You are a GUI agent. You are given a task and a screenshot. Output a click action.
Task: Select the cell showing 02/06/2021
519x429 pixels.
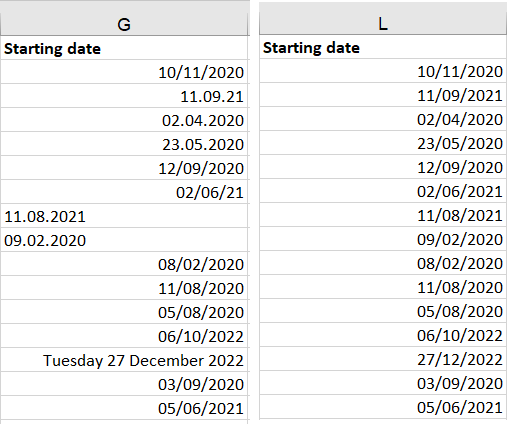coord(383,191)
